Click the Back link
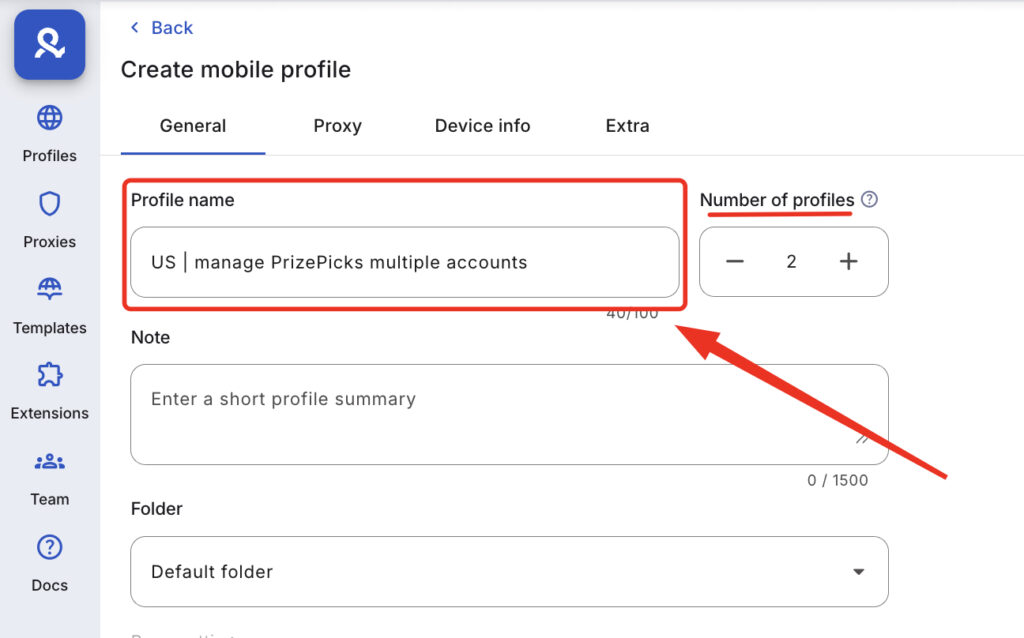Viewport: 1024px width, 638px height. point(160,28)
